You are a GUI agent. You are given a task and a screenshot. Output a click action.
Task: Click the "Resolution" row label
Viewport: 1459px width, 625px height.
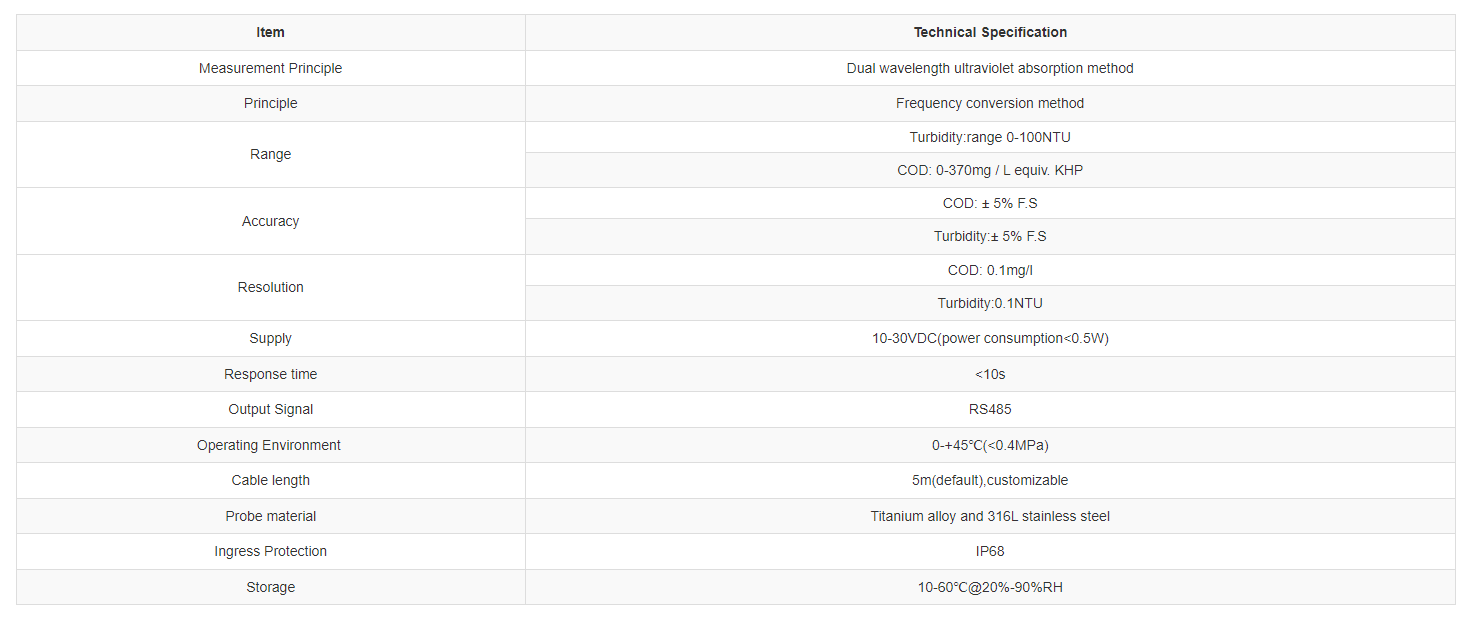point(270,287)
